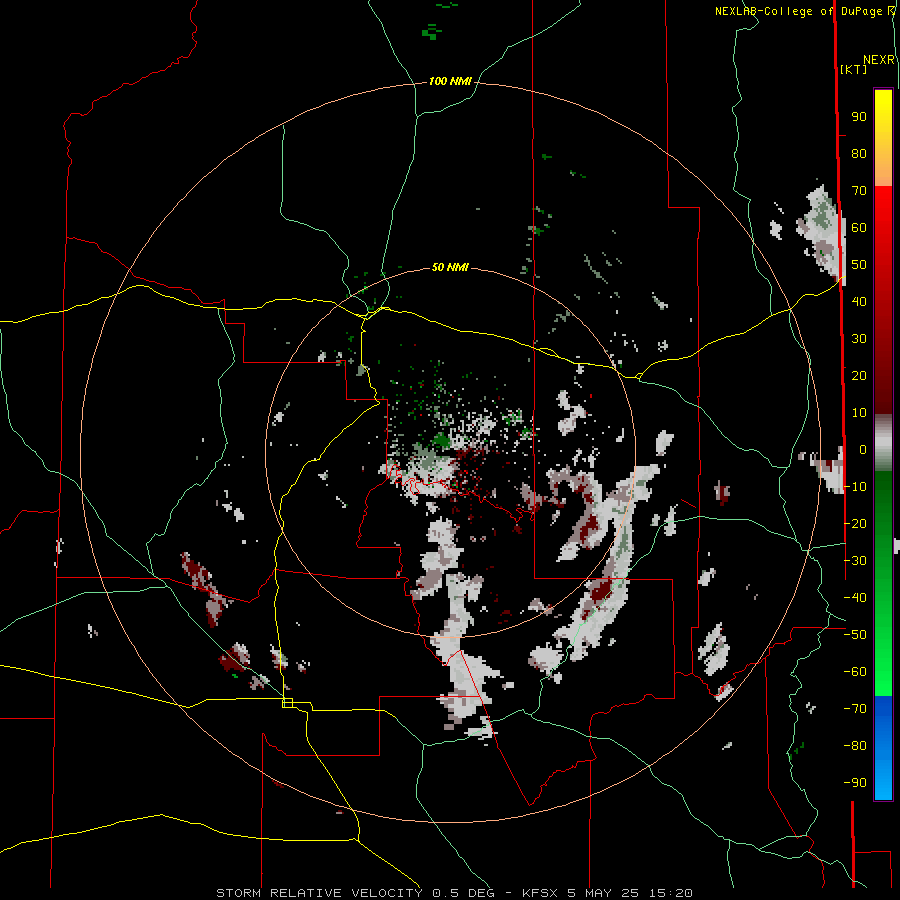Image resolution: width=900 pixels, height=900 pixels.
Task: Select the positive 50 knot scale label
Action: (859, 265)
